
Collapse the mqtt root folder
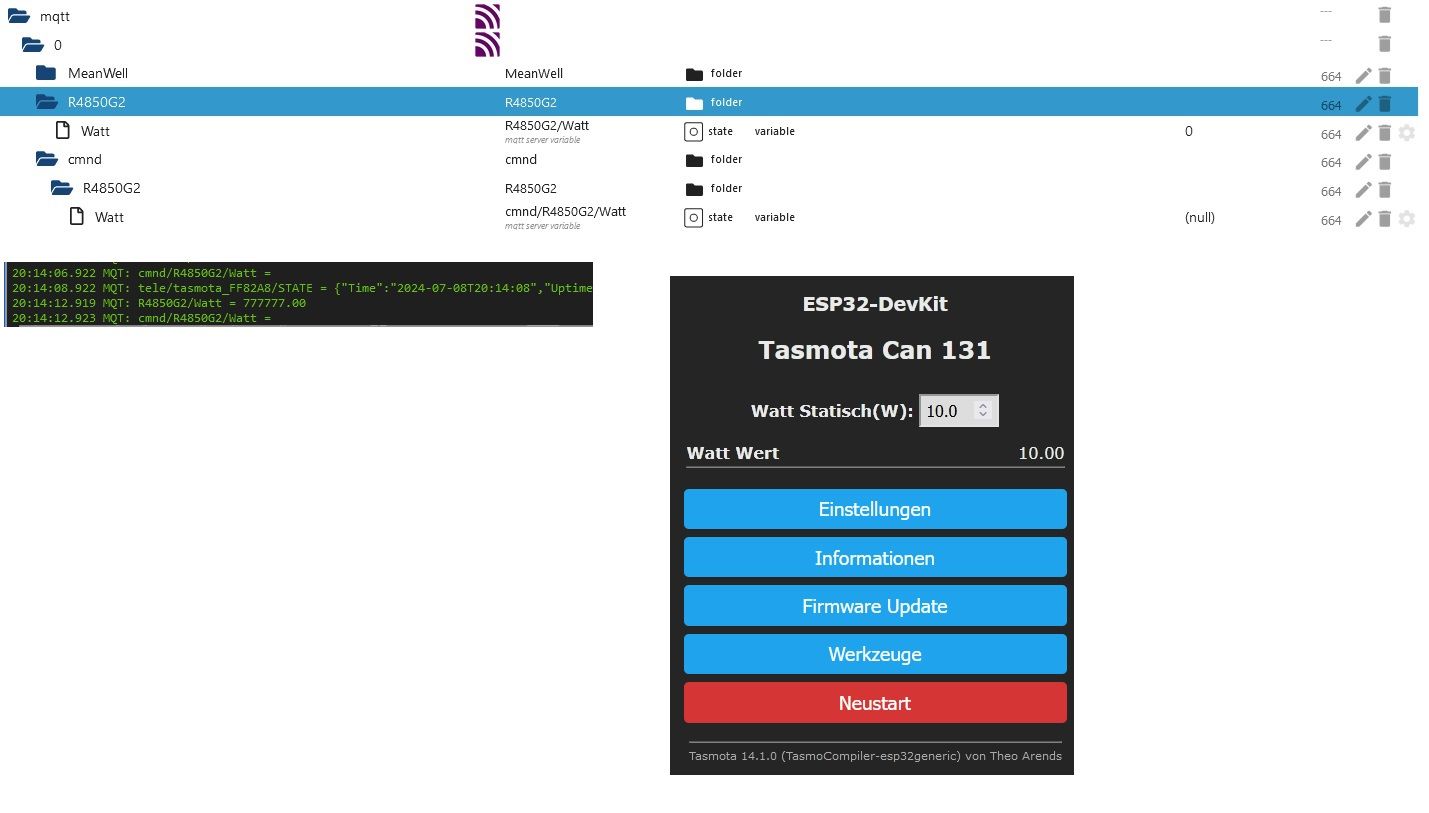[18, 16]
